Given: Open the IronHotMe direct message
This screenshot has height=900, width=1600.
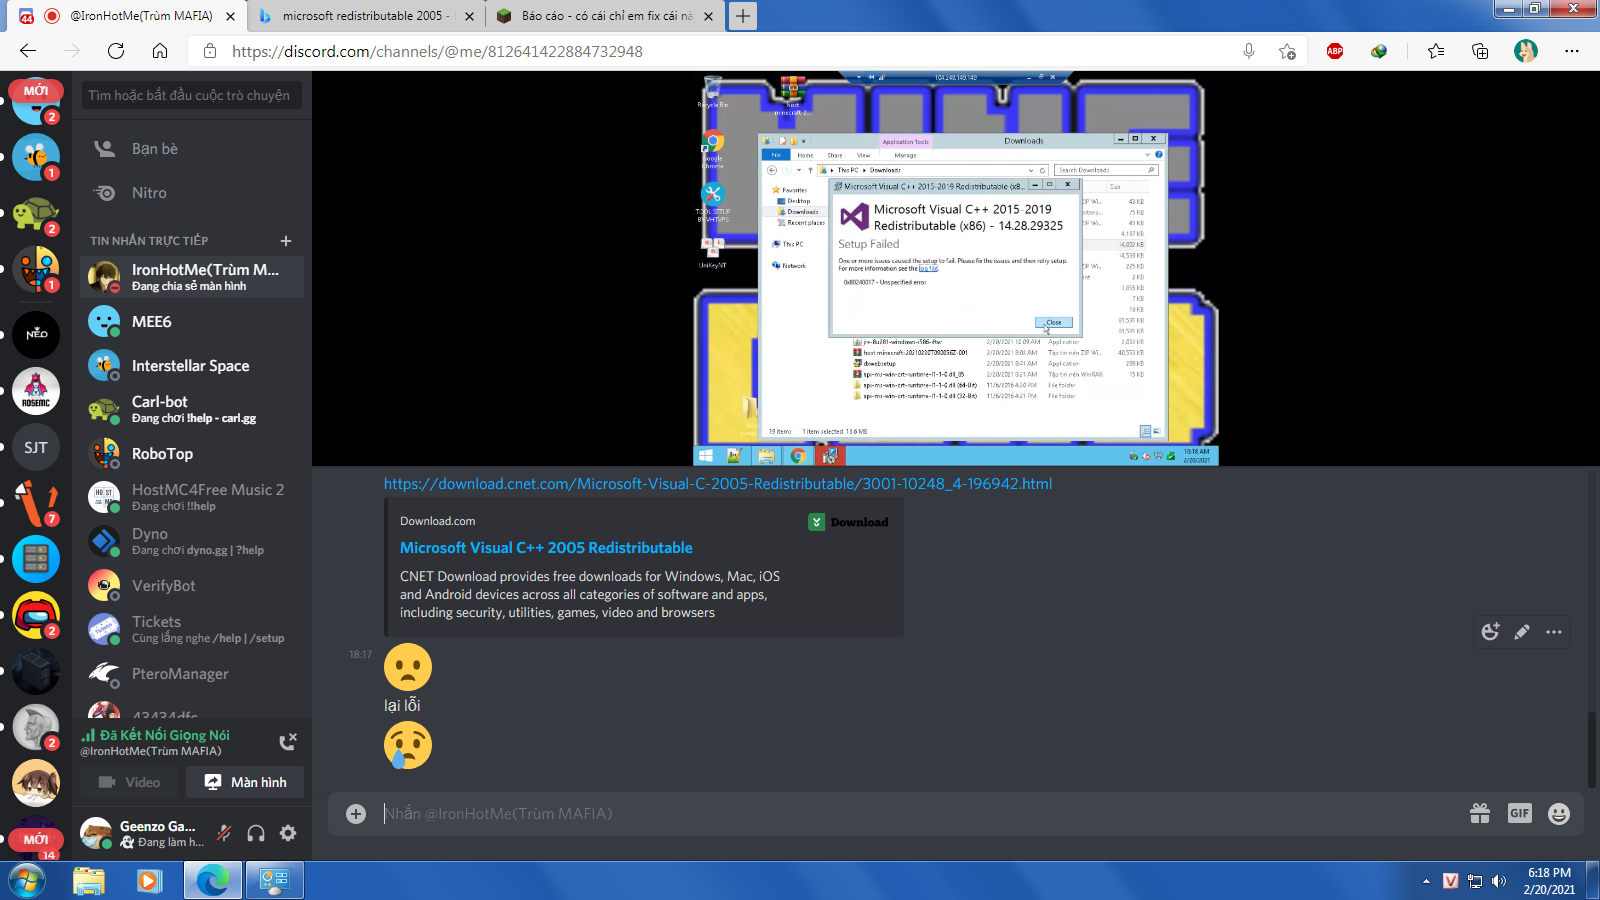Looking at the screenshot, I should [x=191, y=277].
